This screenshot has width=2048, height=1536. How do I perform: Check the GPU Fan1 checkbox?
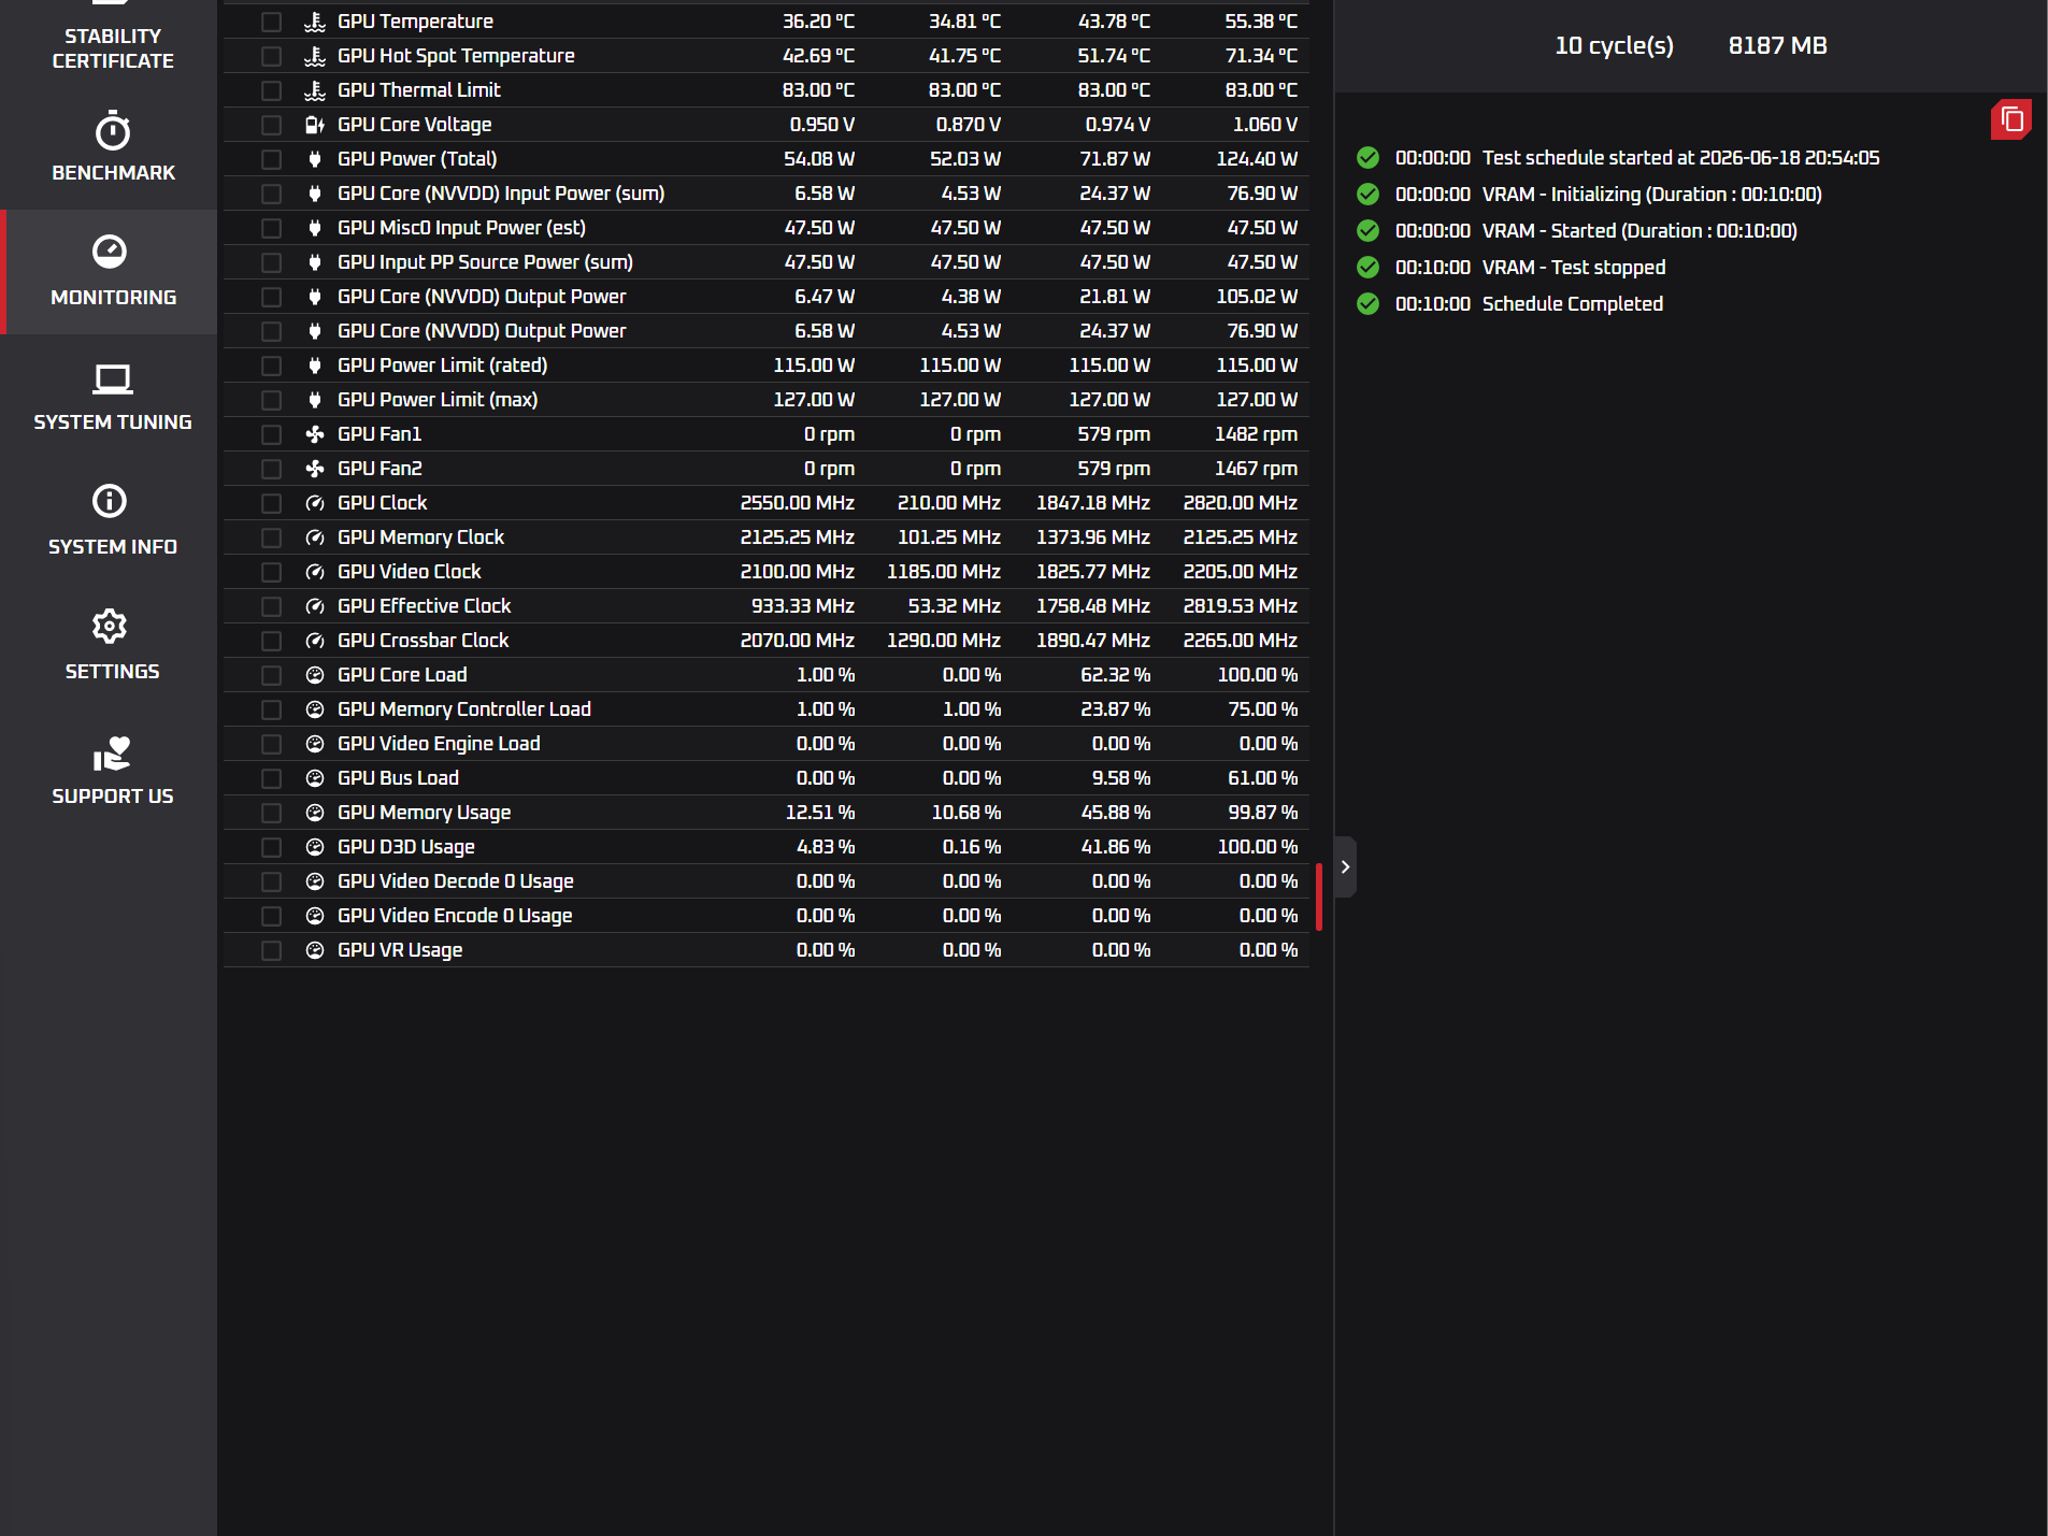click(x=271, y=434)
